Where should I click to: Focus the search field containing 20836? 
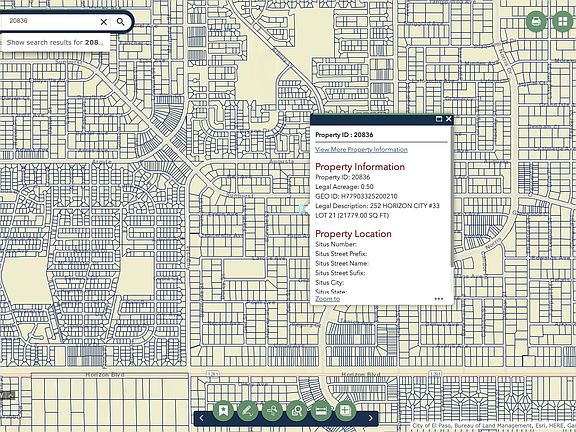click(x=51, y=21)
